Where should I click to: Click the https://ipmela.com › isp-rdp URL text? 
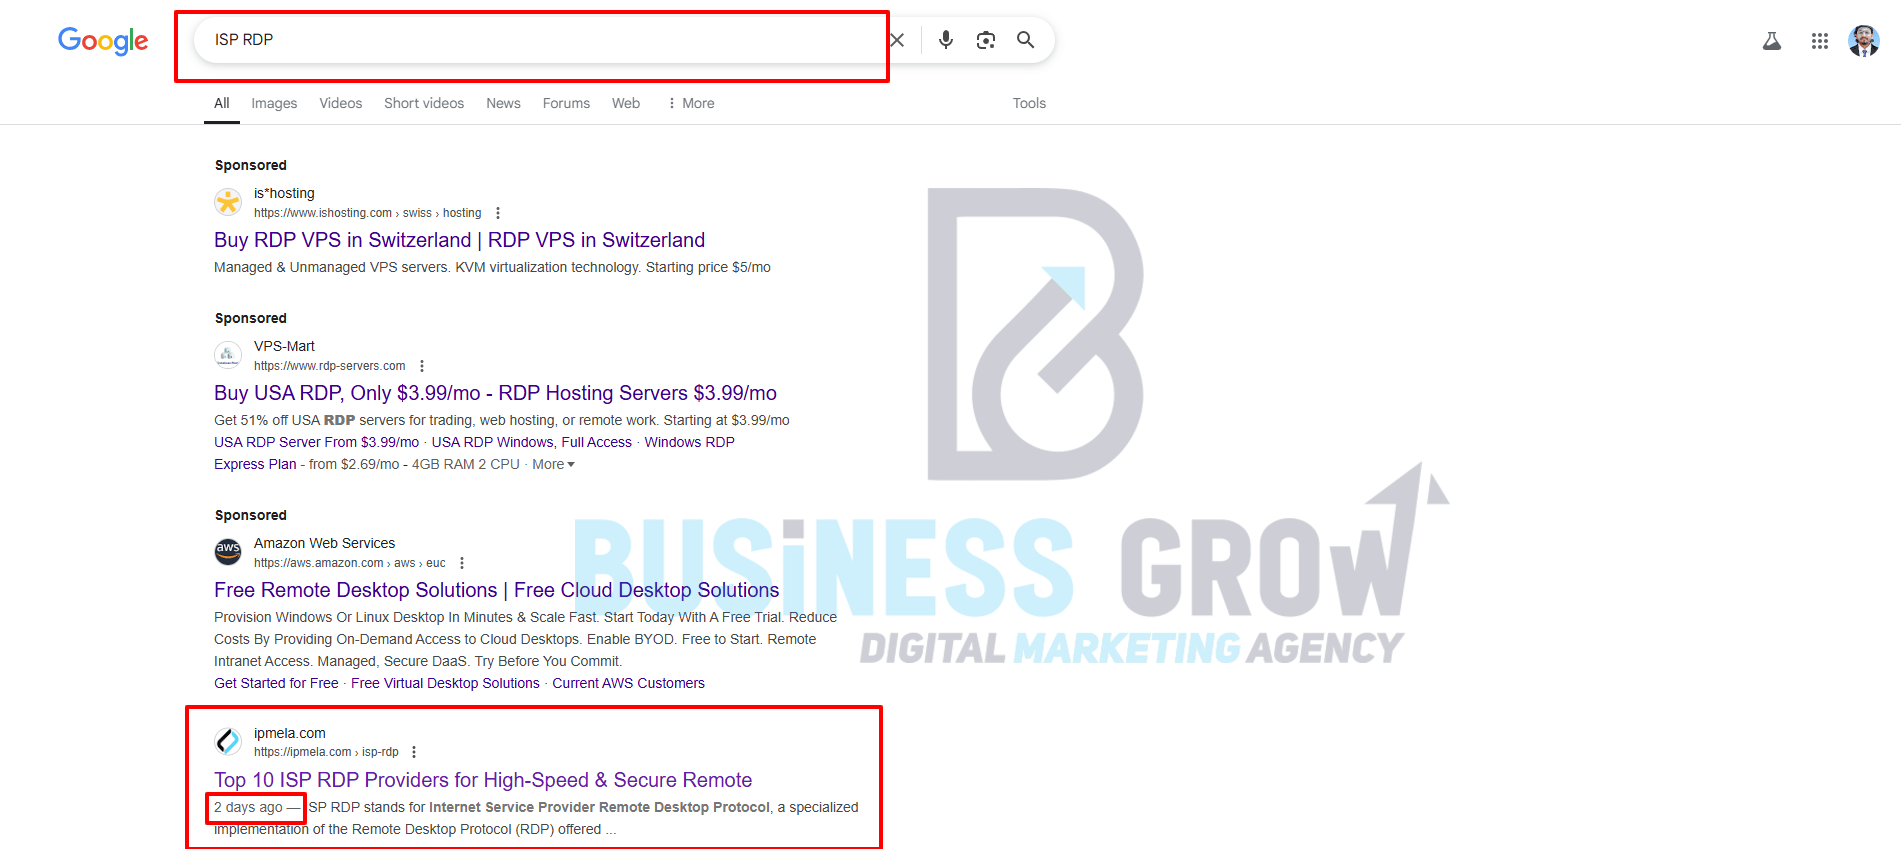point(326,752)
